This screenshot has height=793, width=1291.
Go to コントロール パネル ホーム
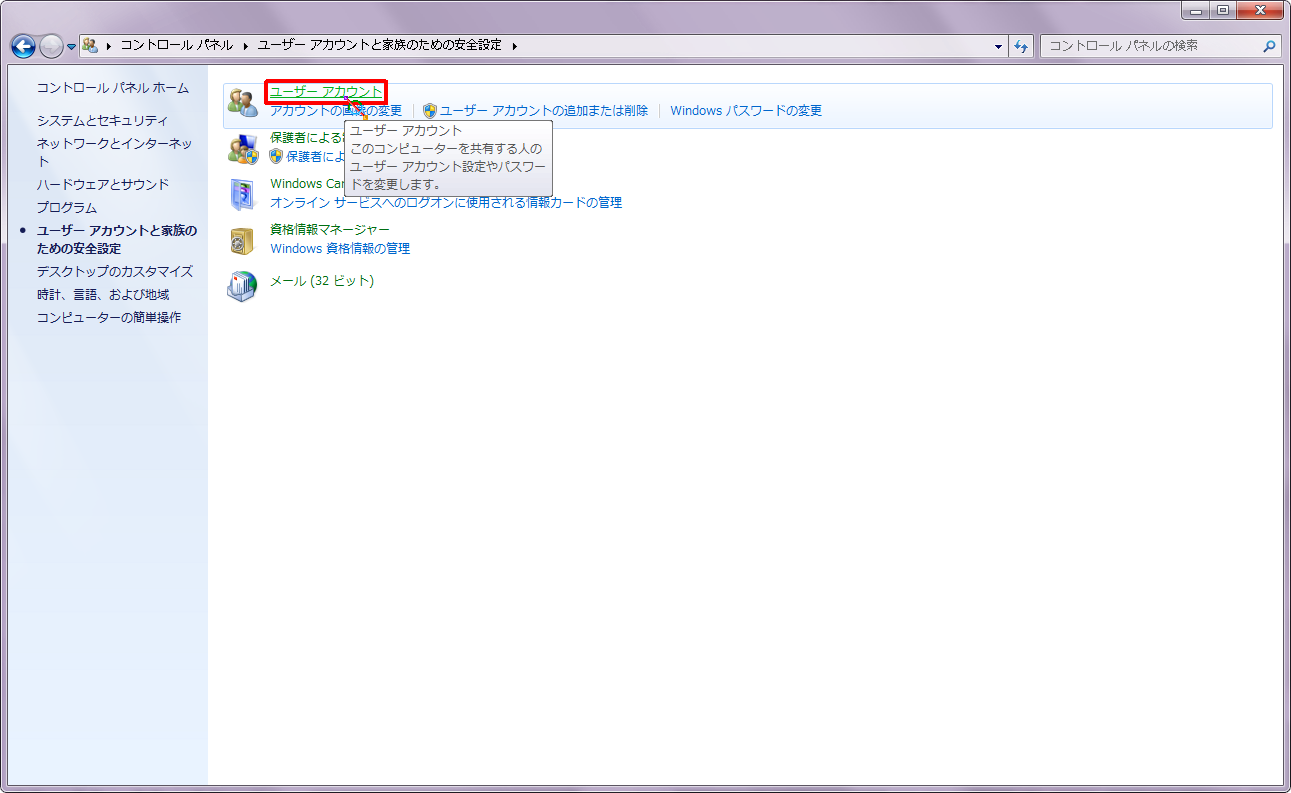tap(113, 88)
